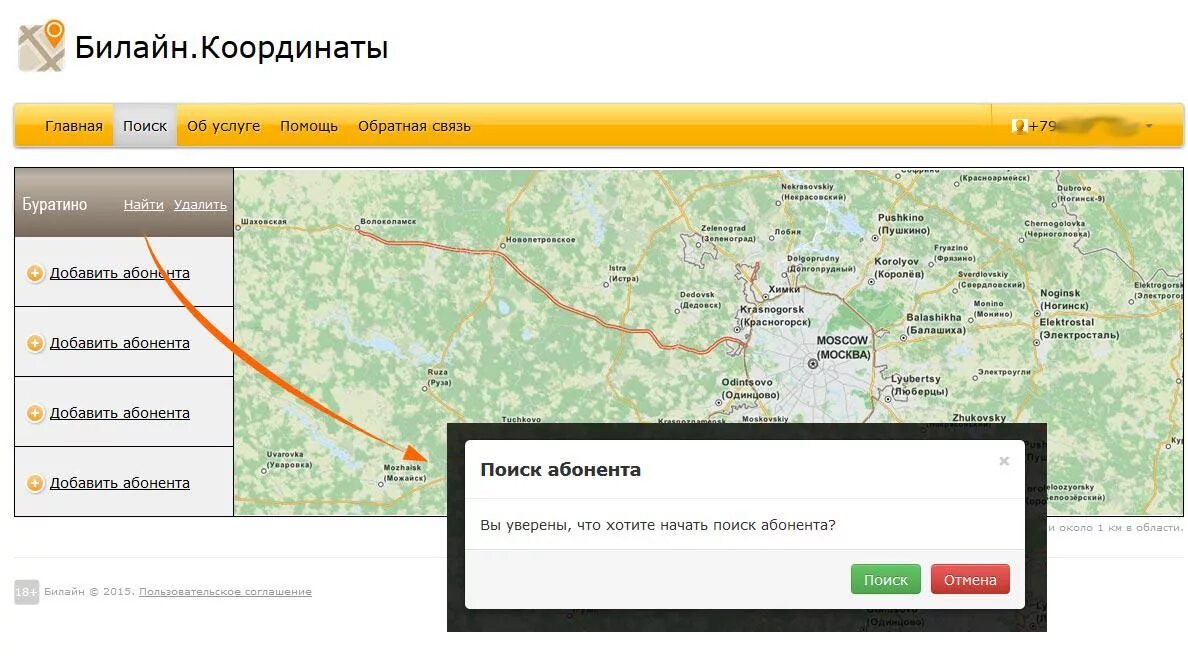Click the Beeline Coordinates map pin logo
Viewport: 1188px width, 660px height.
(x=42, y=46)
